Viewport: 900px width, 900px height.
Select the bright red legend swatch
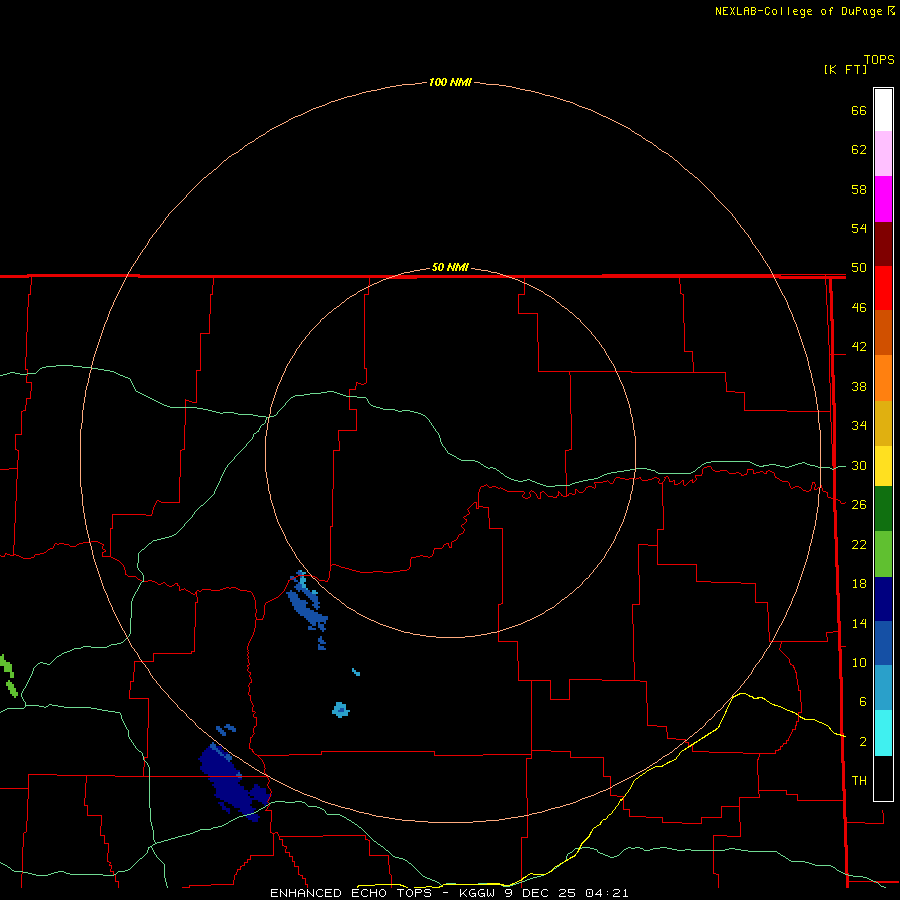click(x=883, y=288)
